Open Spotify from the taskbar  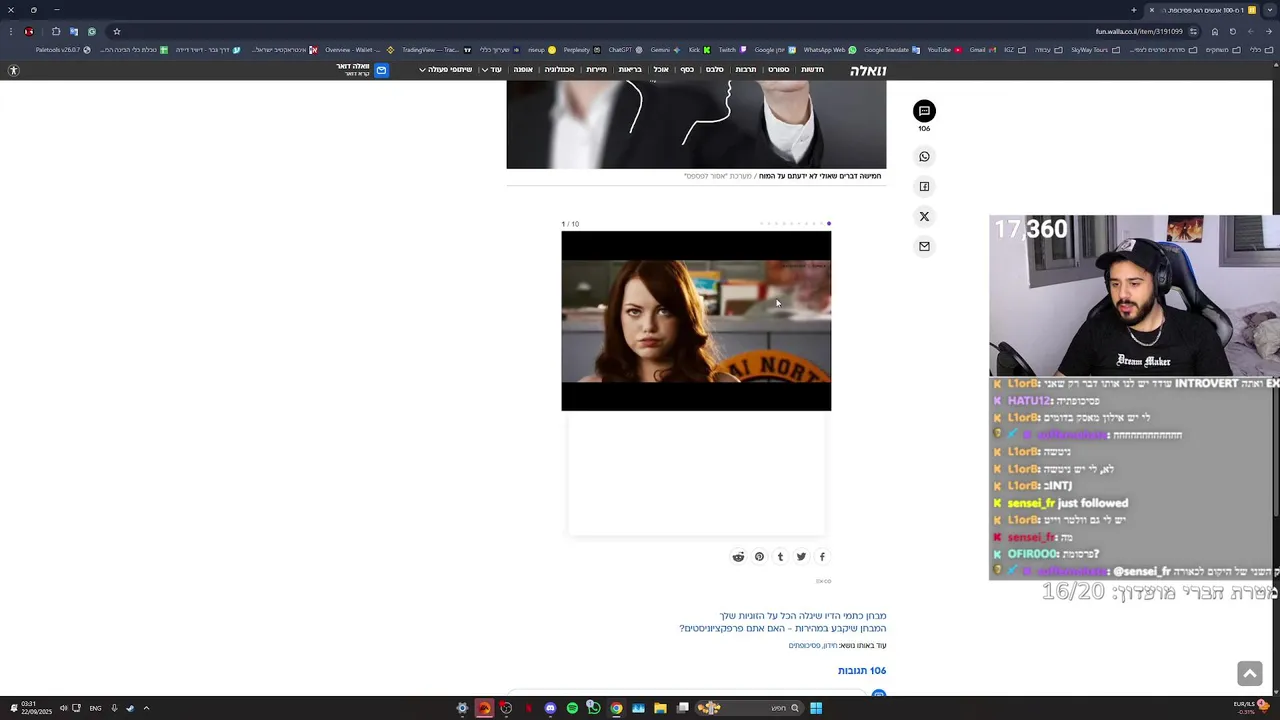pyautogui.click(x=572, y=708)
